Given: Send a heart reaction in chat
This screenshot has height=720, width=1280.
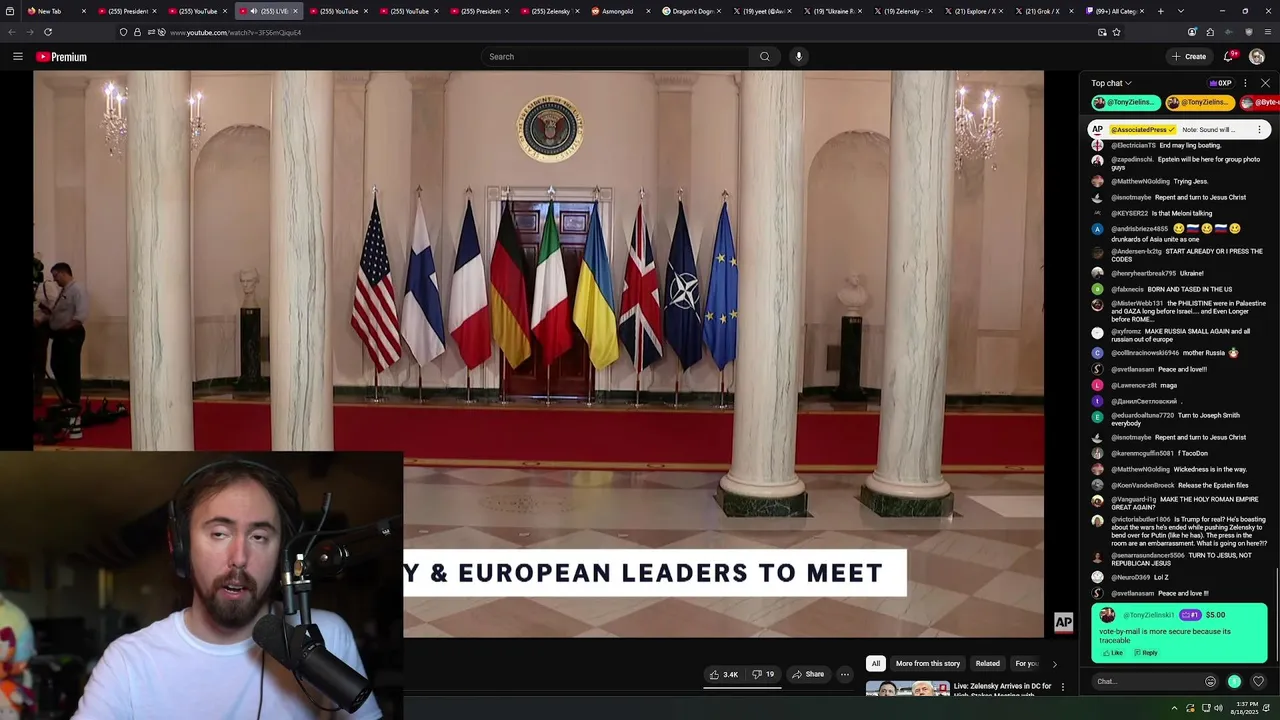Looking at the screenshot, I should tap(1258, 681).
